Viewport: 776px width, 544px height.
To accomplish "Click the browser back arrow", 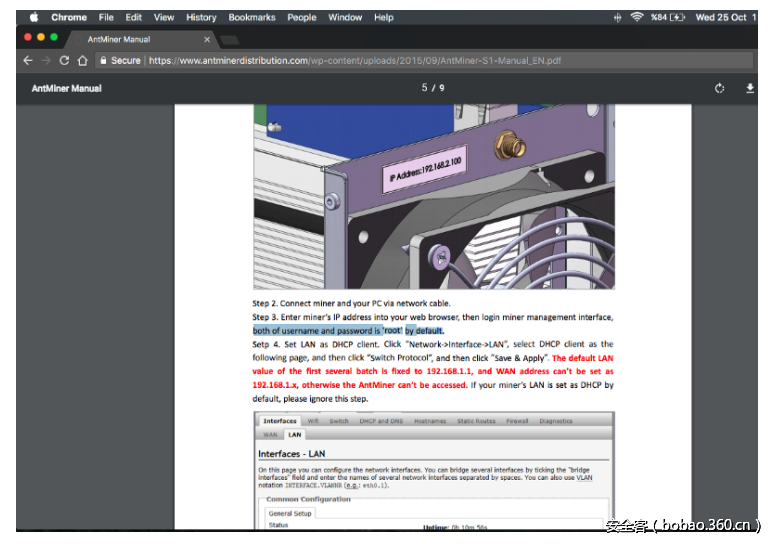I will pos(27,61).
